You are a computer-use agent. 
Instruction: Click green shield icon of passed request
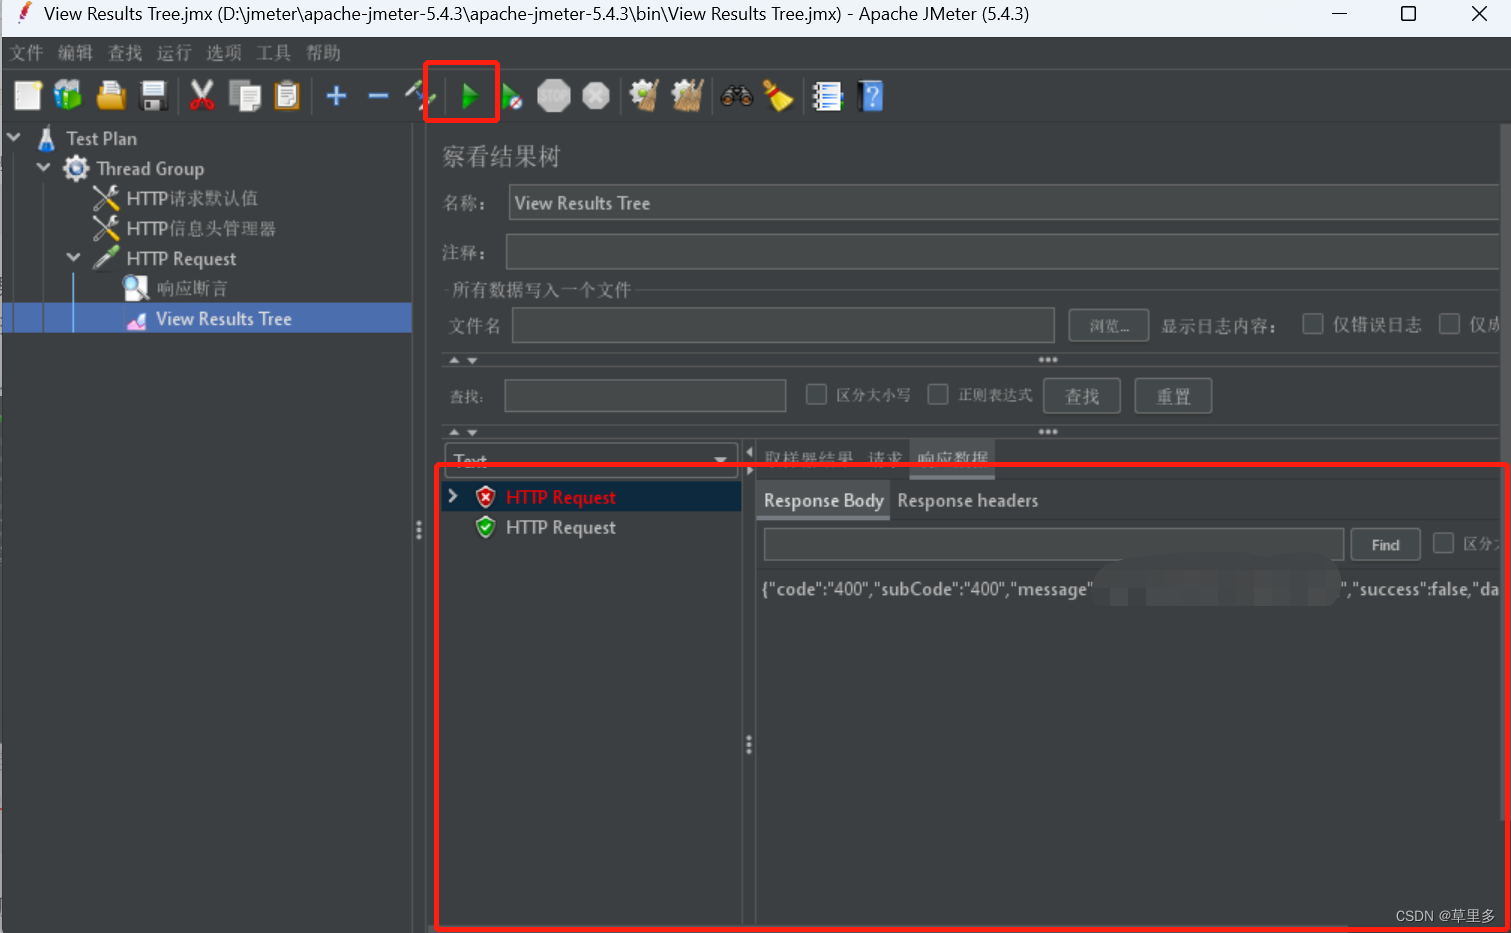(x=486, y=527)
